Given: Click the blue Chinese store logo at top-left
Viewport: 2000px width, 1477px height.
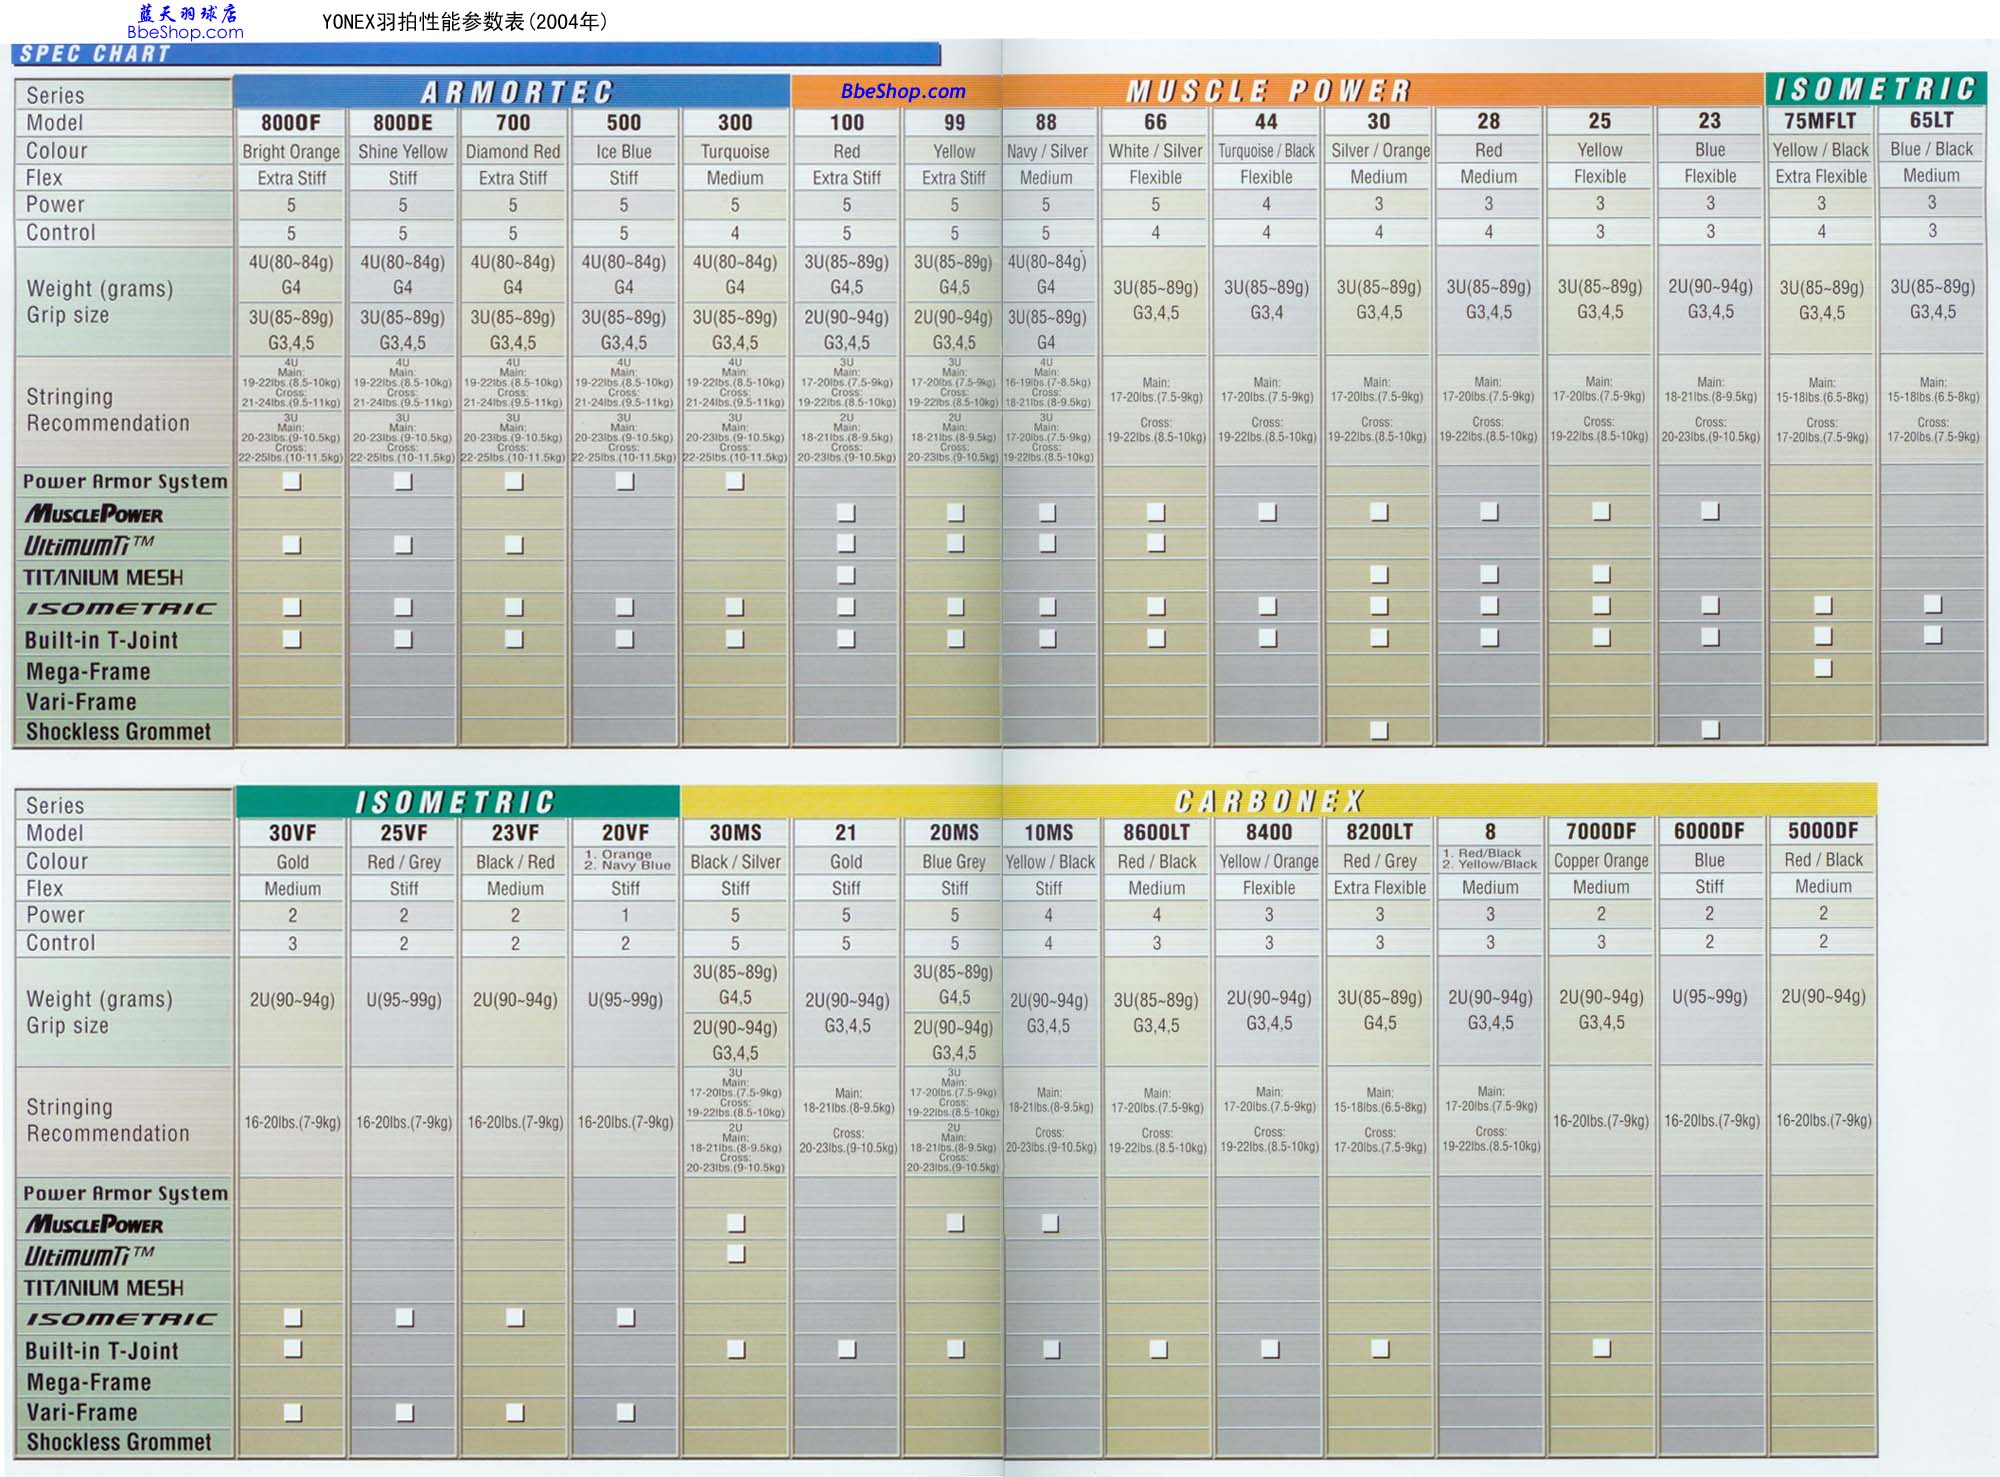Looking at the screenshot, I should [x=187, y=13].
